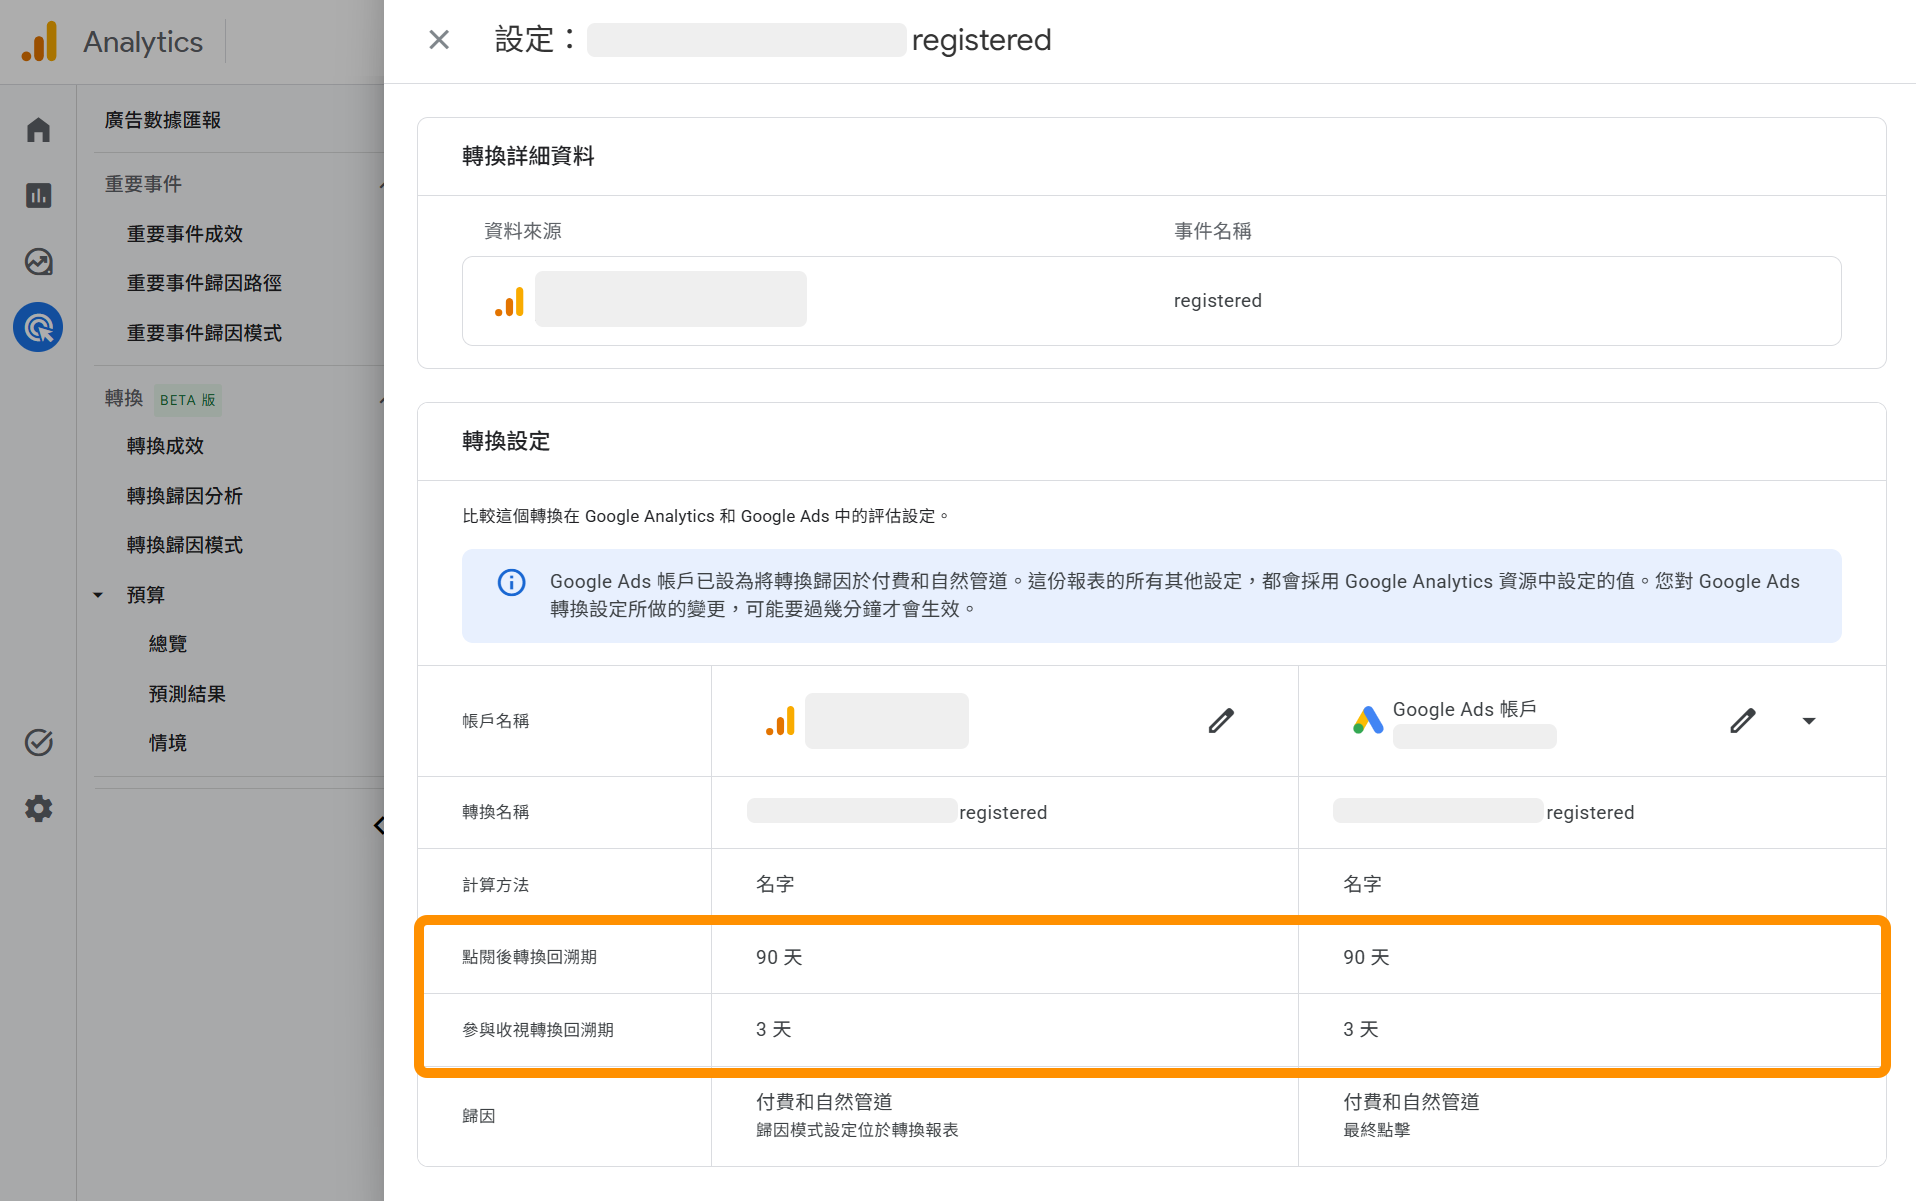Image resolution: width=1916 pixels, height=1201 pixels.
Task: Open 重要事件成效 report
Action: pos(185,234)
